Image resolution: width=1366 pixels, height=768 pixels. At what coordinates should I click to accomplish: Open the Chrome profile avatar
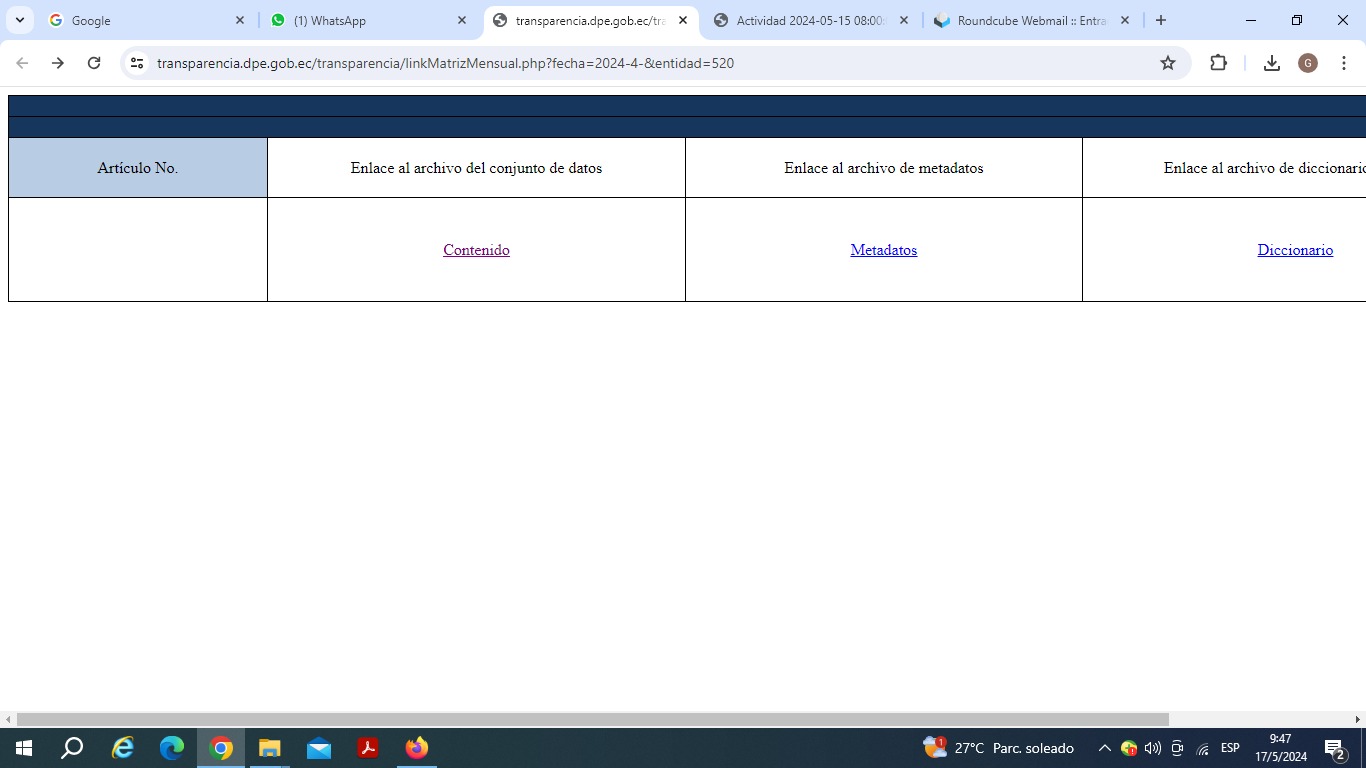pyautogui.click(x=1307, y=63)
